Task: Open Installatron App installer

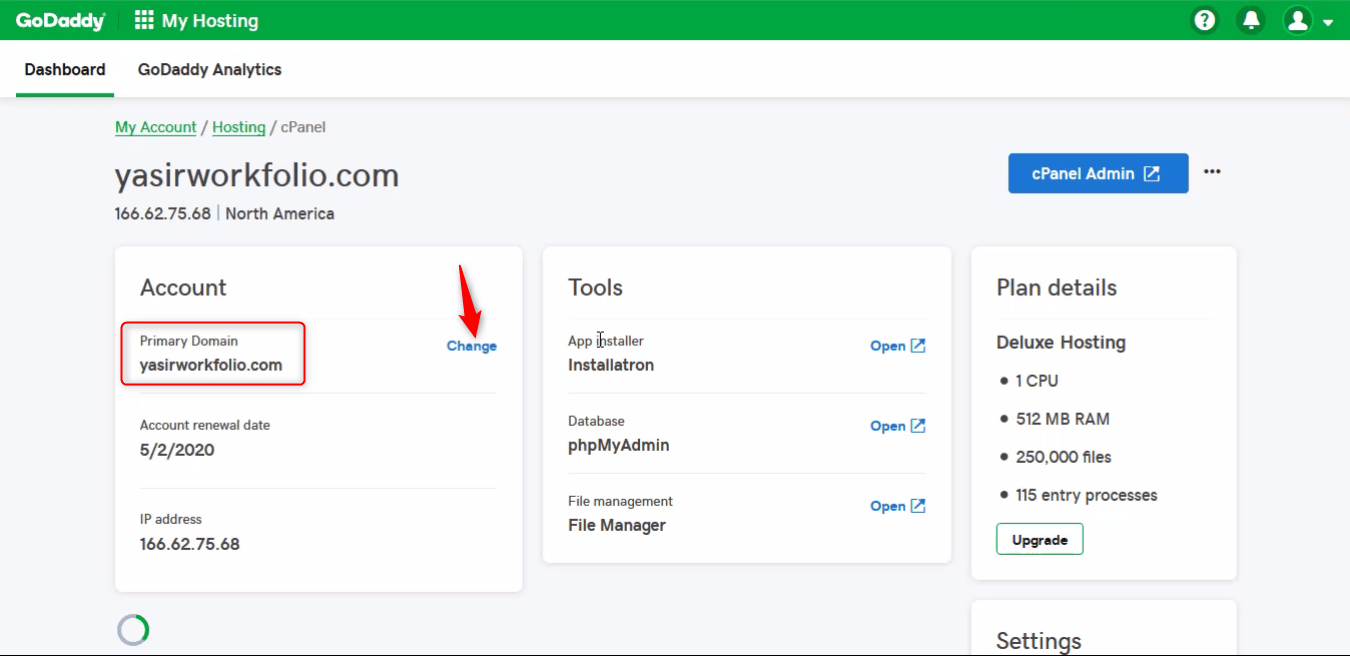Action: coord(898,346)
